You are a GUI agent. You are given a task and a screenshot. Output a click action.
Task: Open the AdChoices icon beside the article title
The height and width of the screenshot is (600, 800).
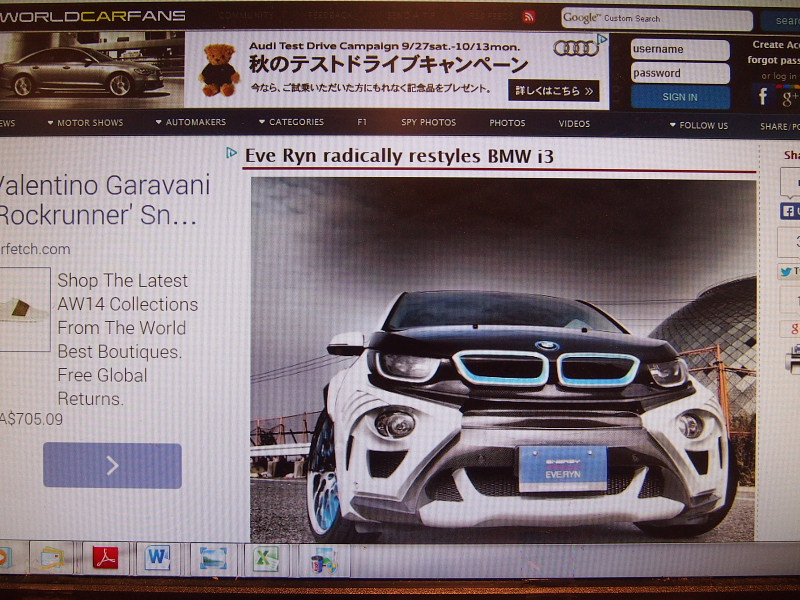[x=232, y=153]
